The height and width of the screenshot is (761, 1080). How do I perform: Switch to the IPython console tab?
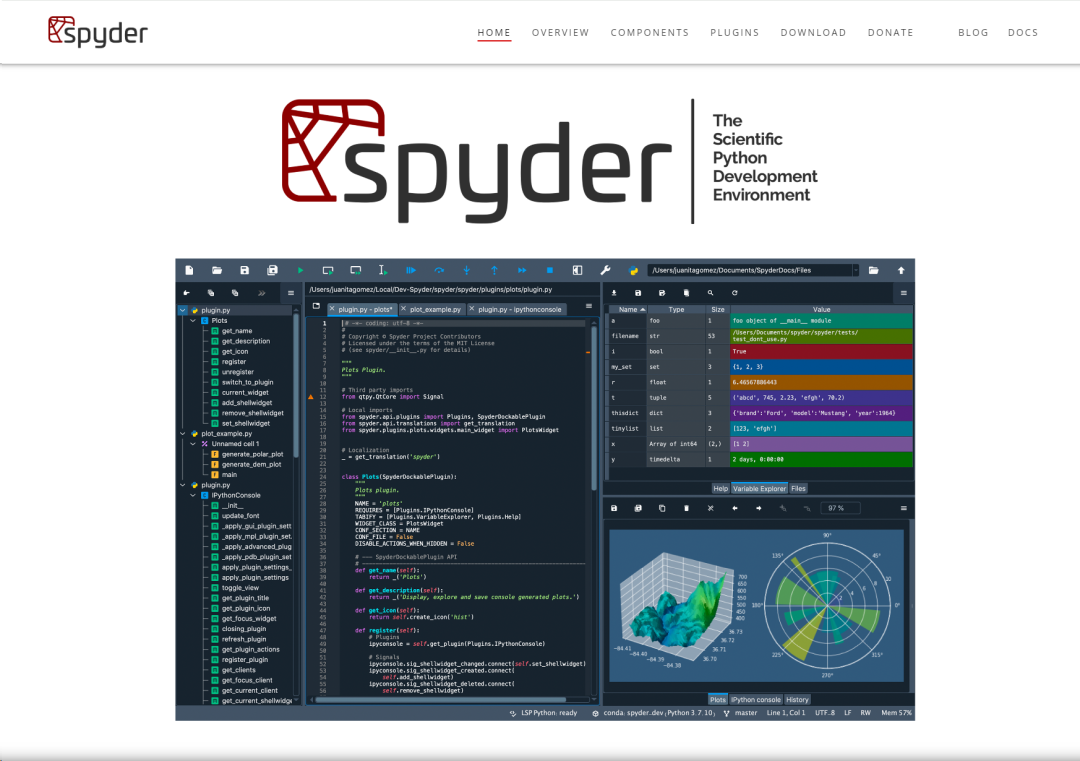pos(756,700)
